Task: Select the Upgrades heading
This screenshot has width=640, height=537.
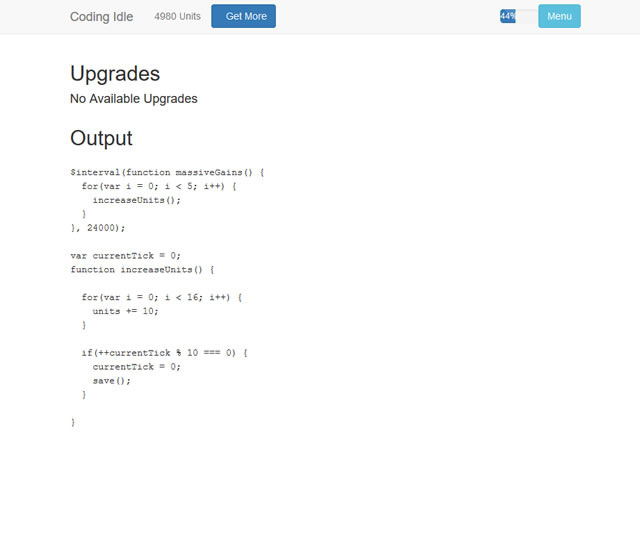Action: coord(115,74)
